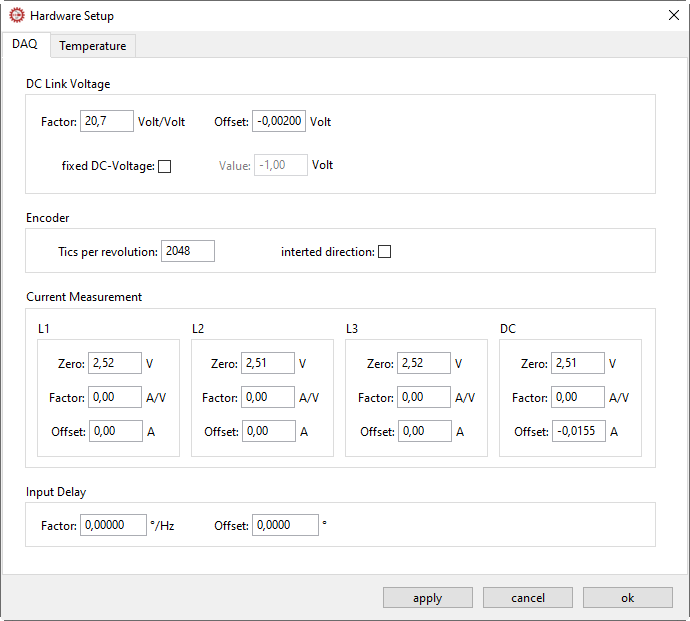This screenshot has width=690, height=621.
Task: Edit the DC Zero voltage field
Action: coord(578,363)
